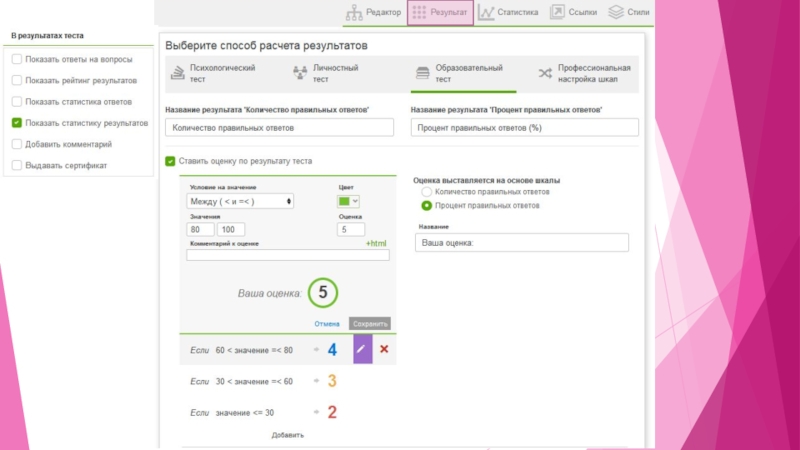Click the Стили layers icon
Viewport: 800px width, 450px height.
point(616,12)
